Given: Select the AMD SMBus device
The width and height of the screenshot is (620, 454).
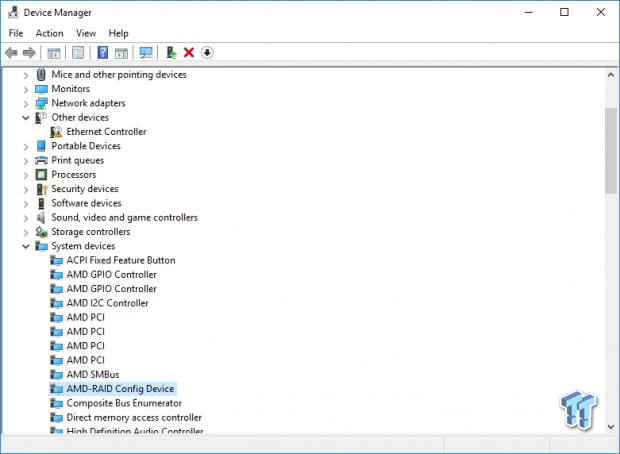Looking at the screenshot, I should [x=93, y=374].
